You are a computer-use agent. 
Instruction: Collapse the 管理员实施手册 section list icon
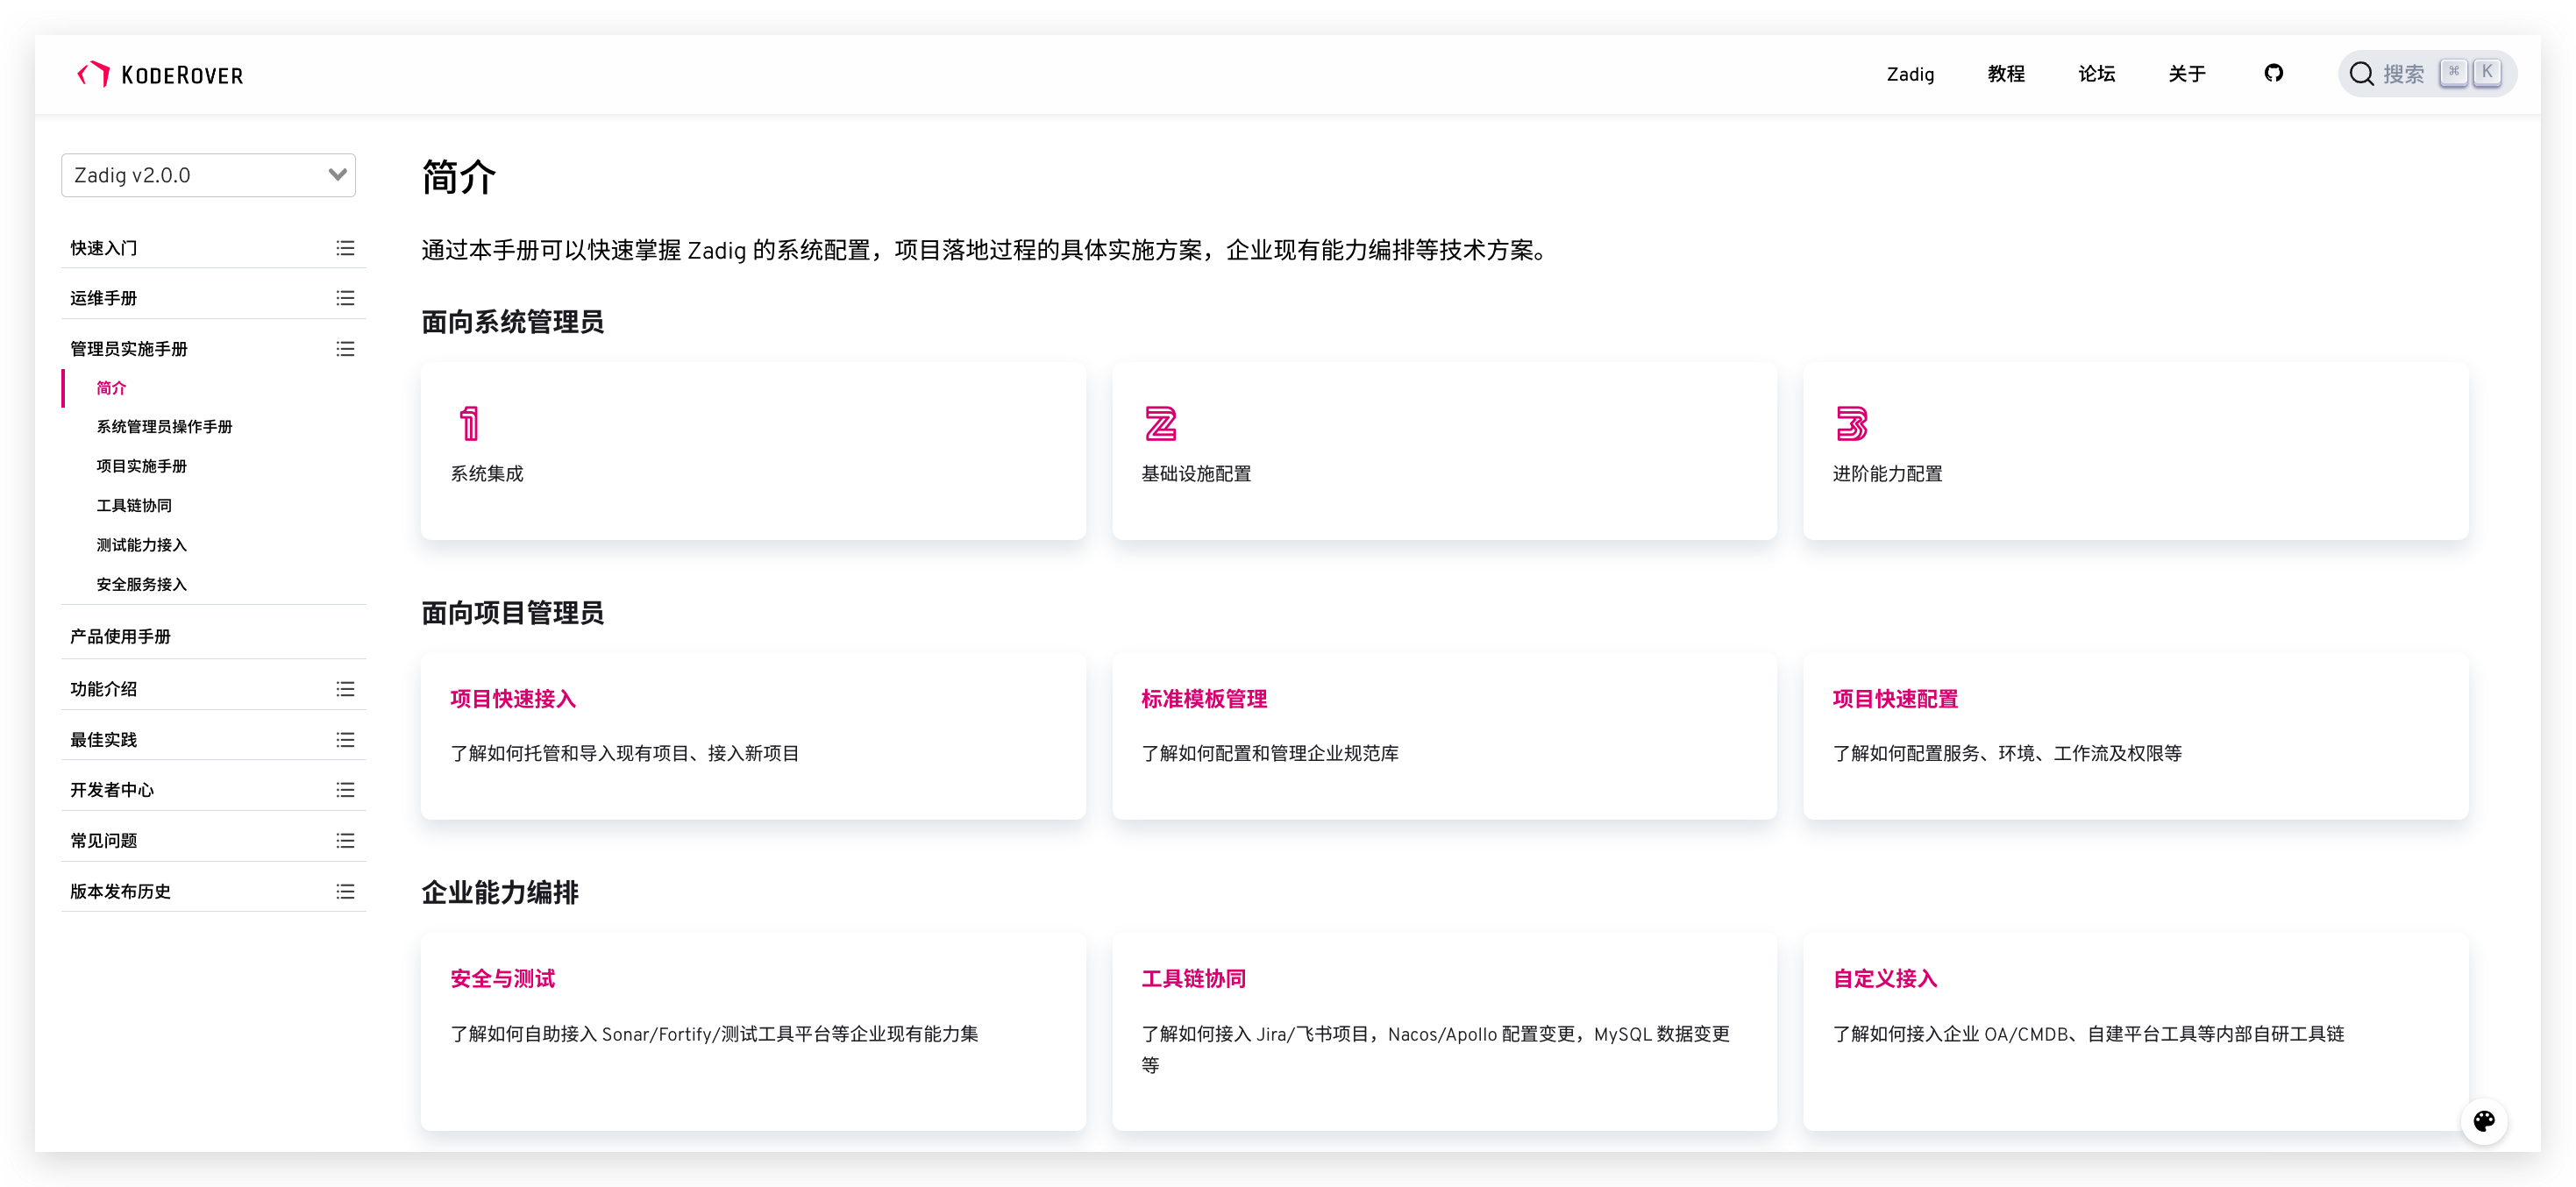point(345,349)
